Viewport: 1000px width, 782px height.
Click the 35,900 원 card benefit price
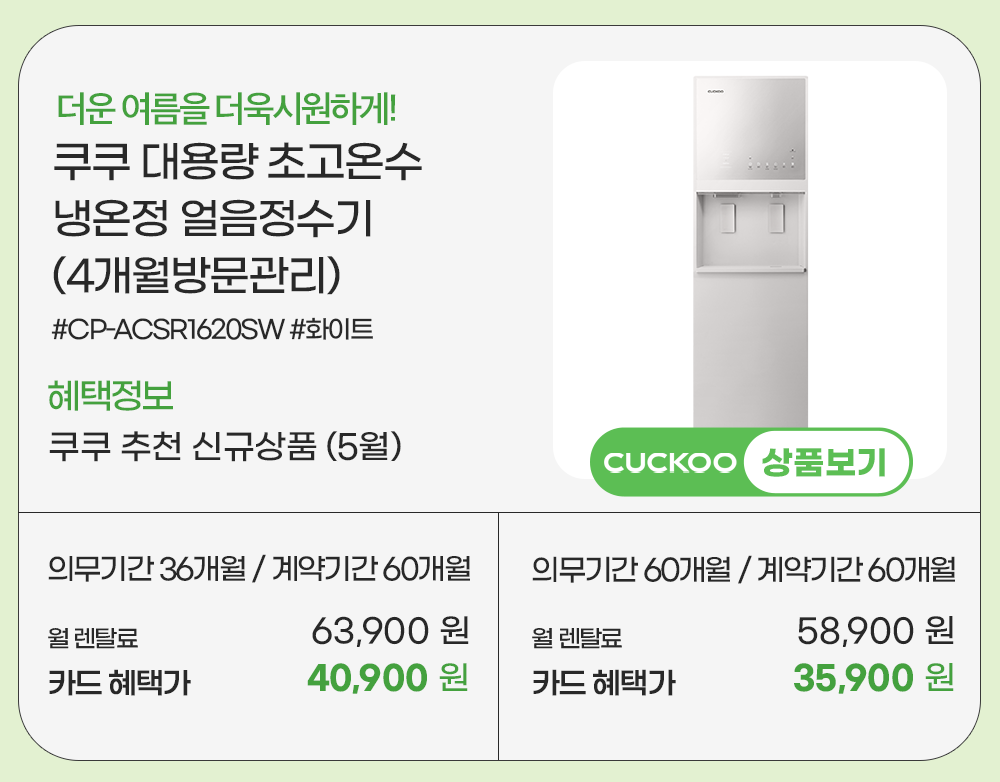[873, 678]
